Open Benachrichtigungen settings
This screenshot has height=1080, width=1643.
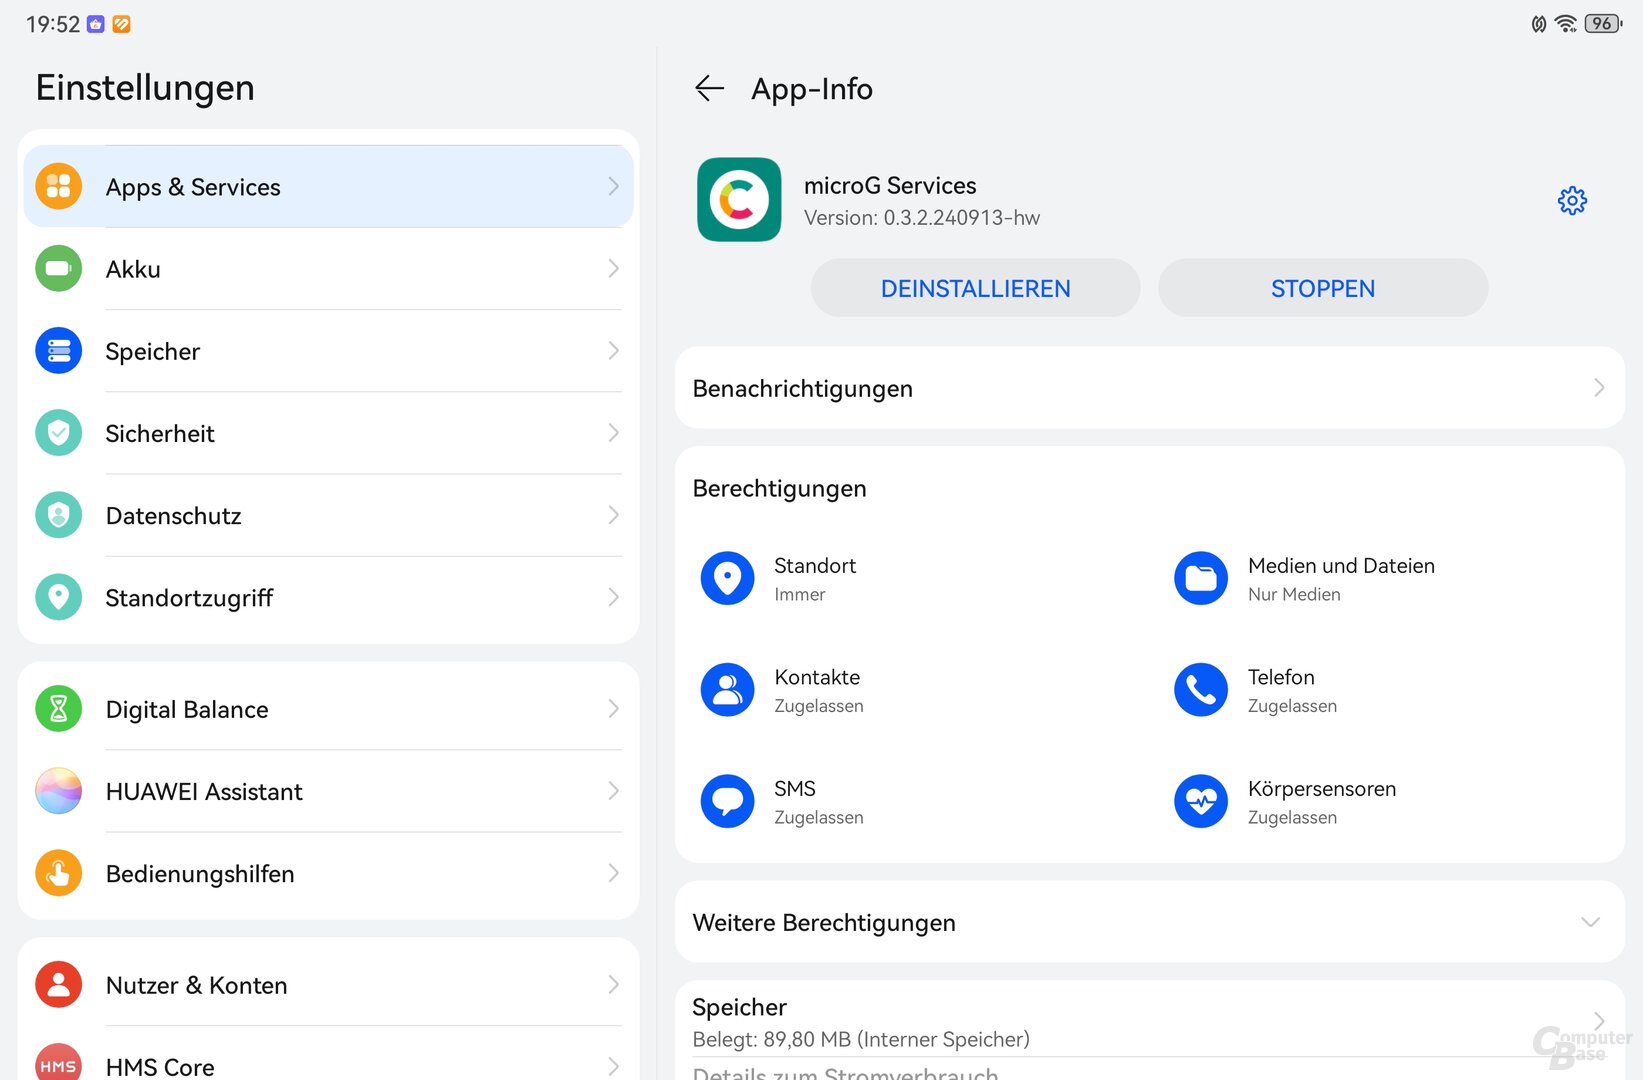(x=1150, y=388)
